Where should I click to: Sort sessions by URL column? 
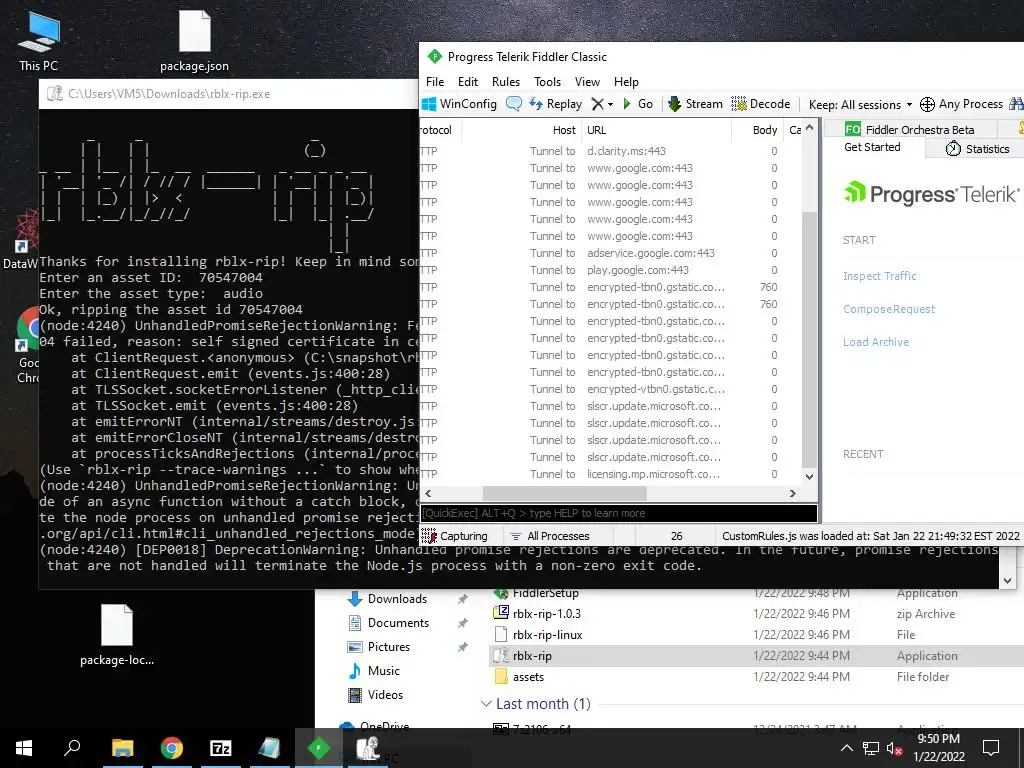click(656, 130)
